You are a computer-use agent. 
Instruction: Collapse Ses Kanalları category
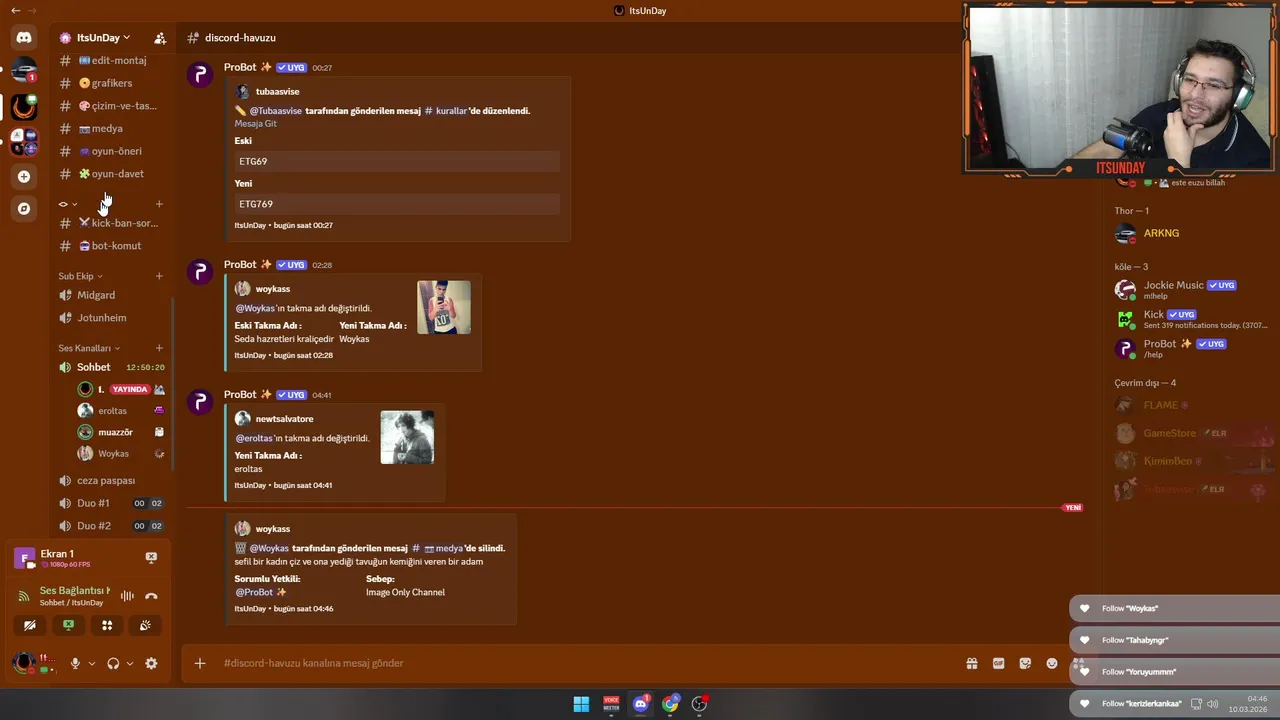pos(89,348)
